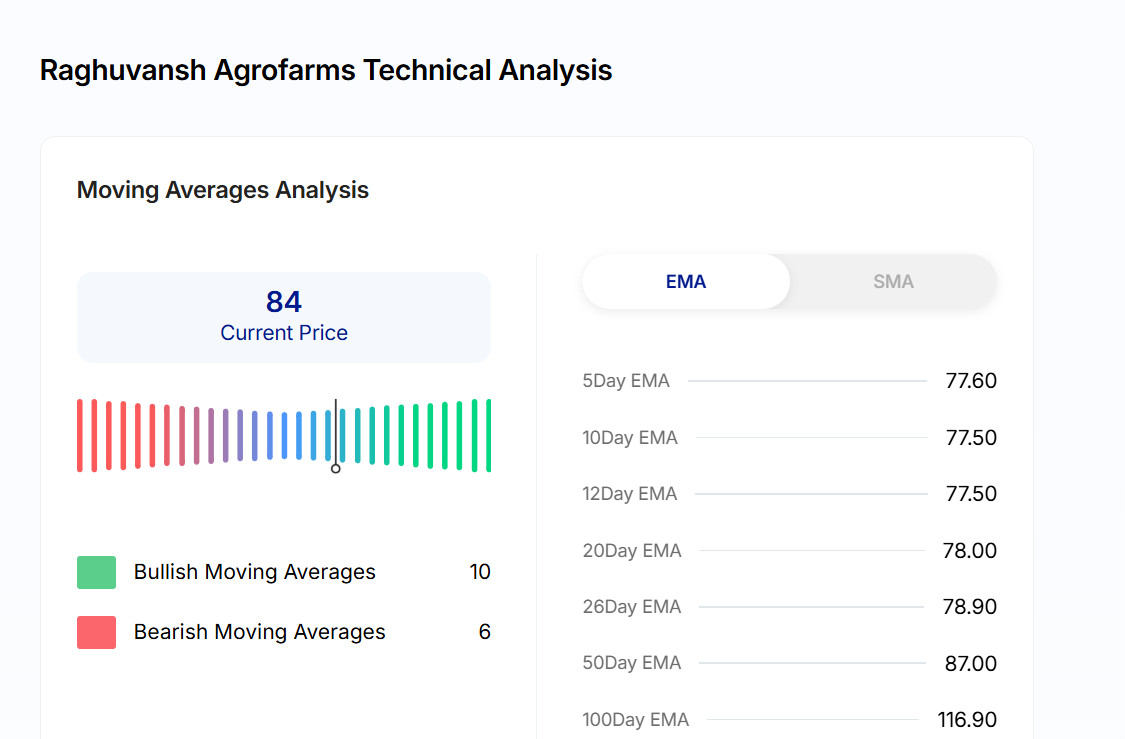Switch to the EMA tab

coord(686,282)
